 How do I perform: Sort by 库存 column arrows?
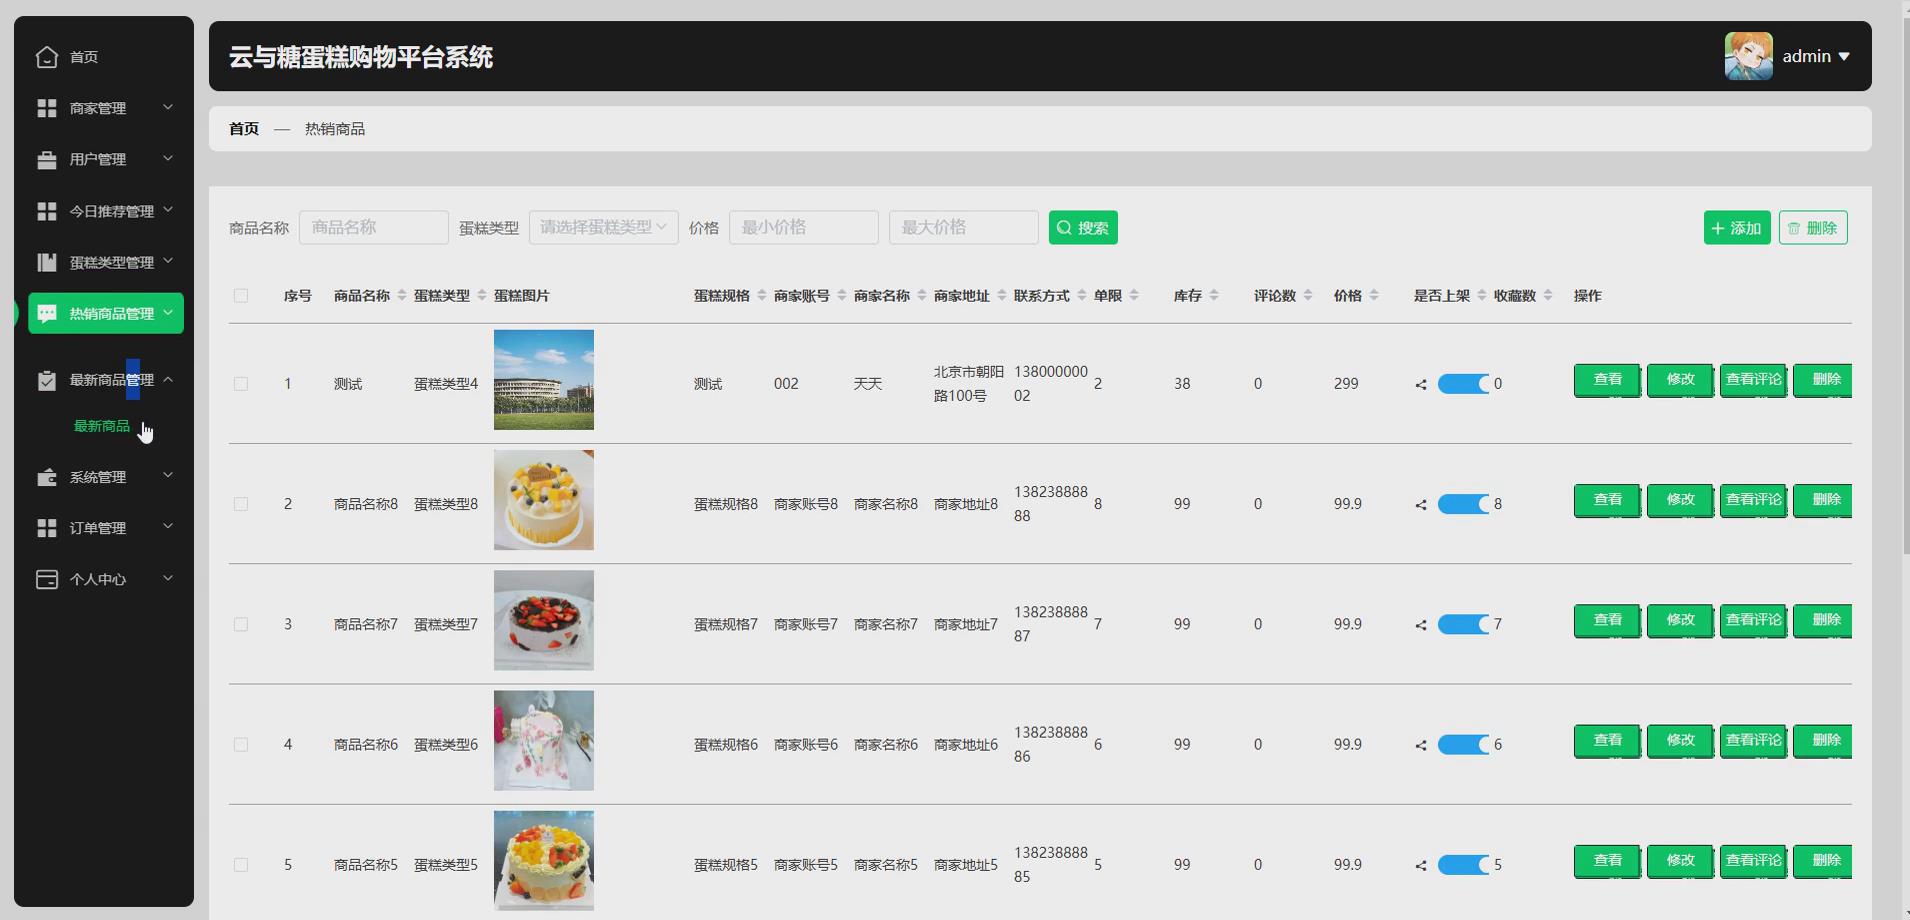[1214, 295]
